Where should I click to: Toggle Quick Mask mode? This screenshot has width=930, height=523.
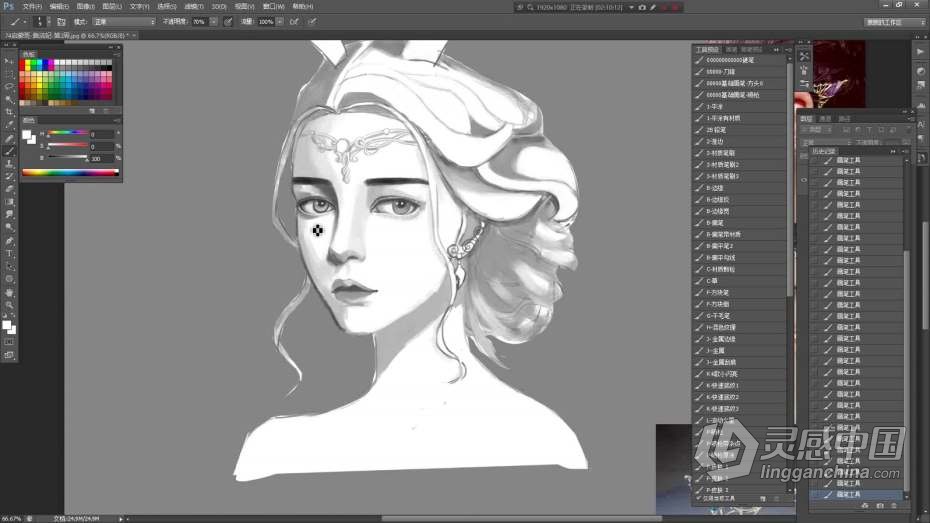[9, 342]
